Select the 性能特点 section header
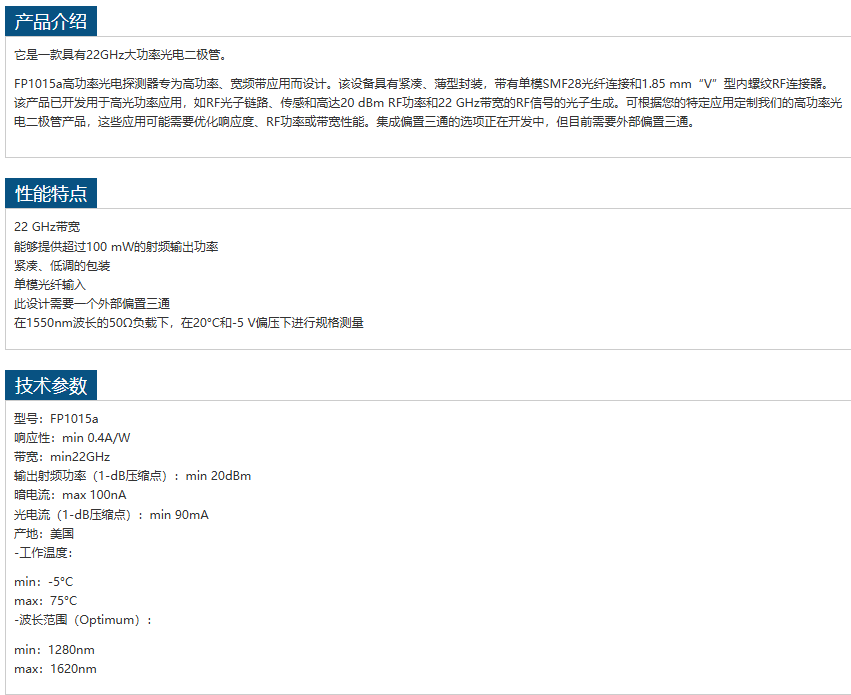851x695 pixels. pyautogui.click(x=52, y=193)
